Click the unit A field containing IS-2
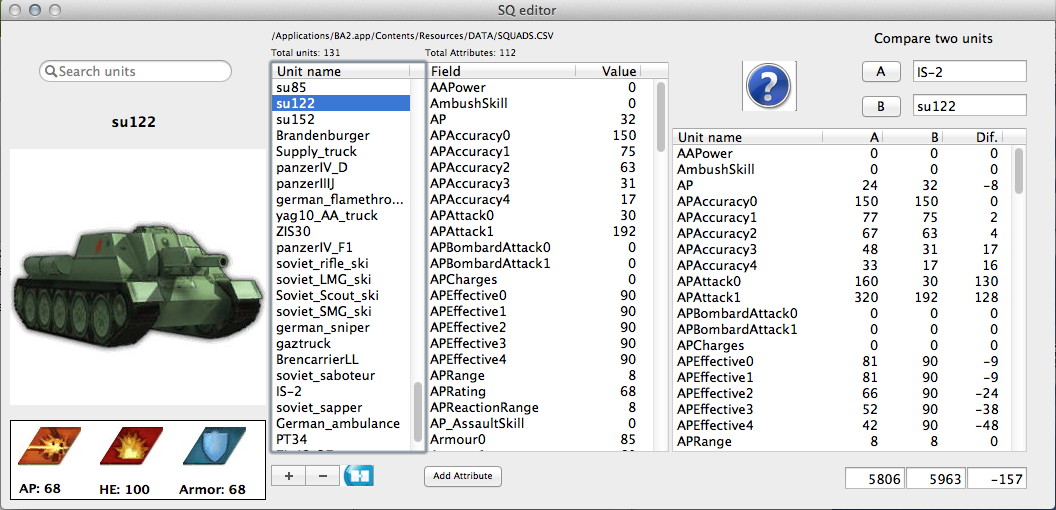The image size is (1056, 510). pyautogui.click(x=969, y=71)
